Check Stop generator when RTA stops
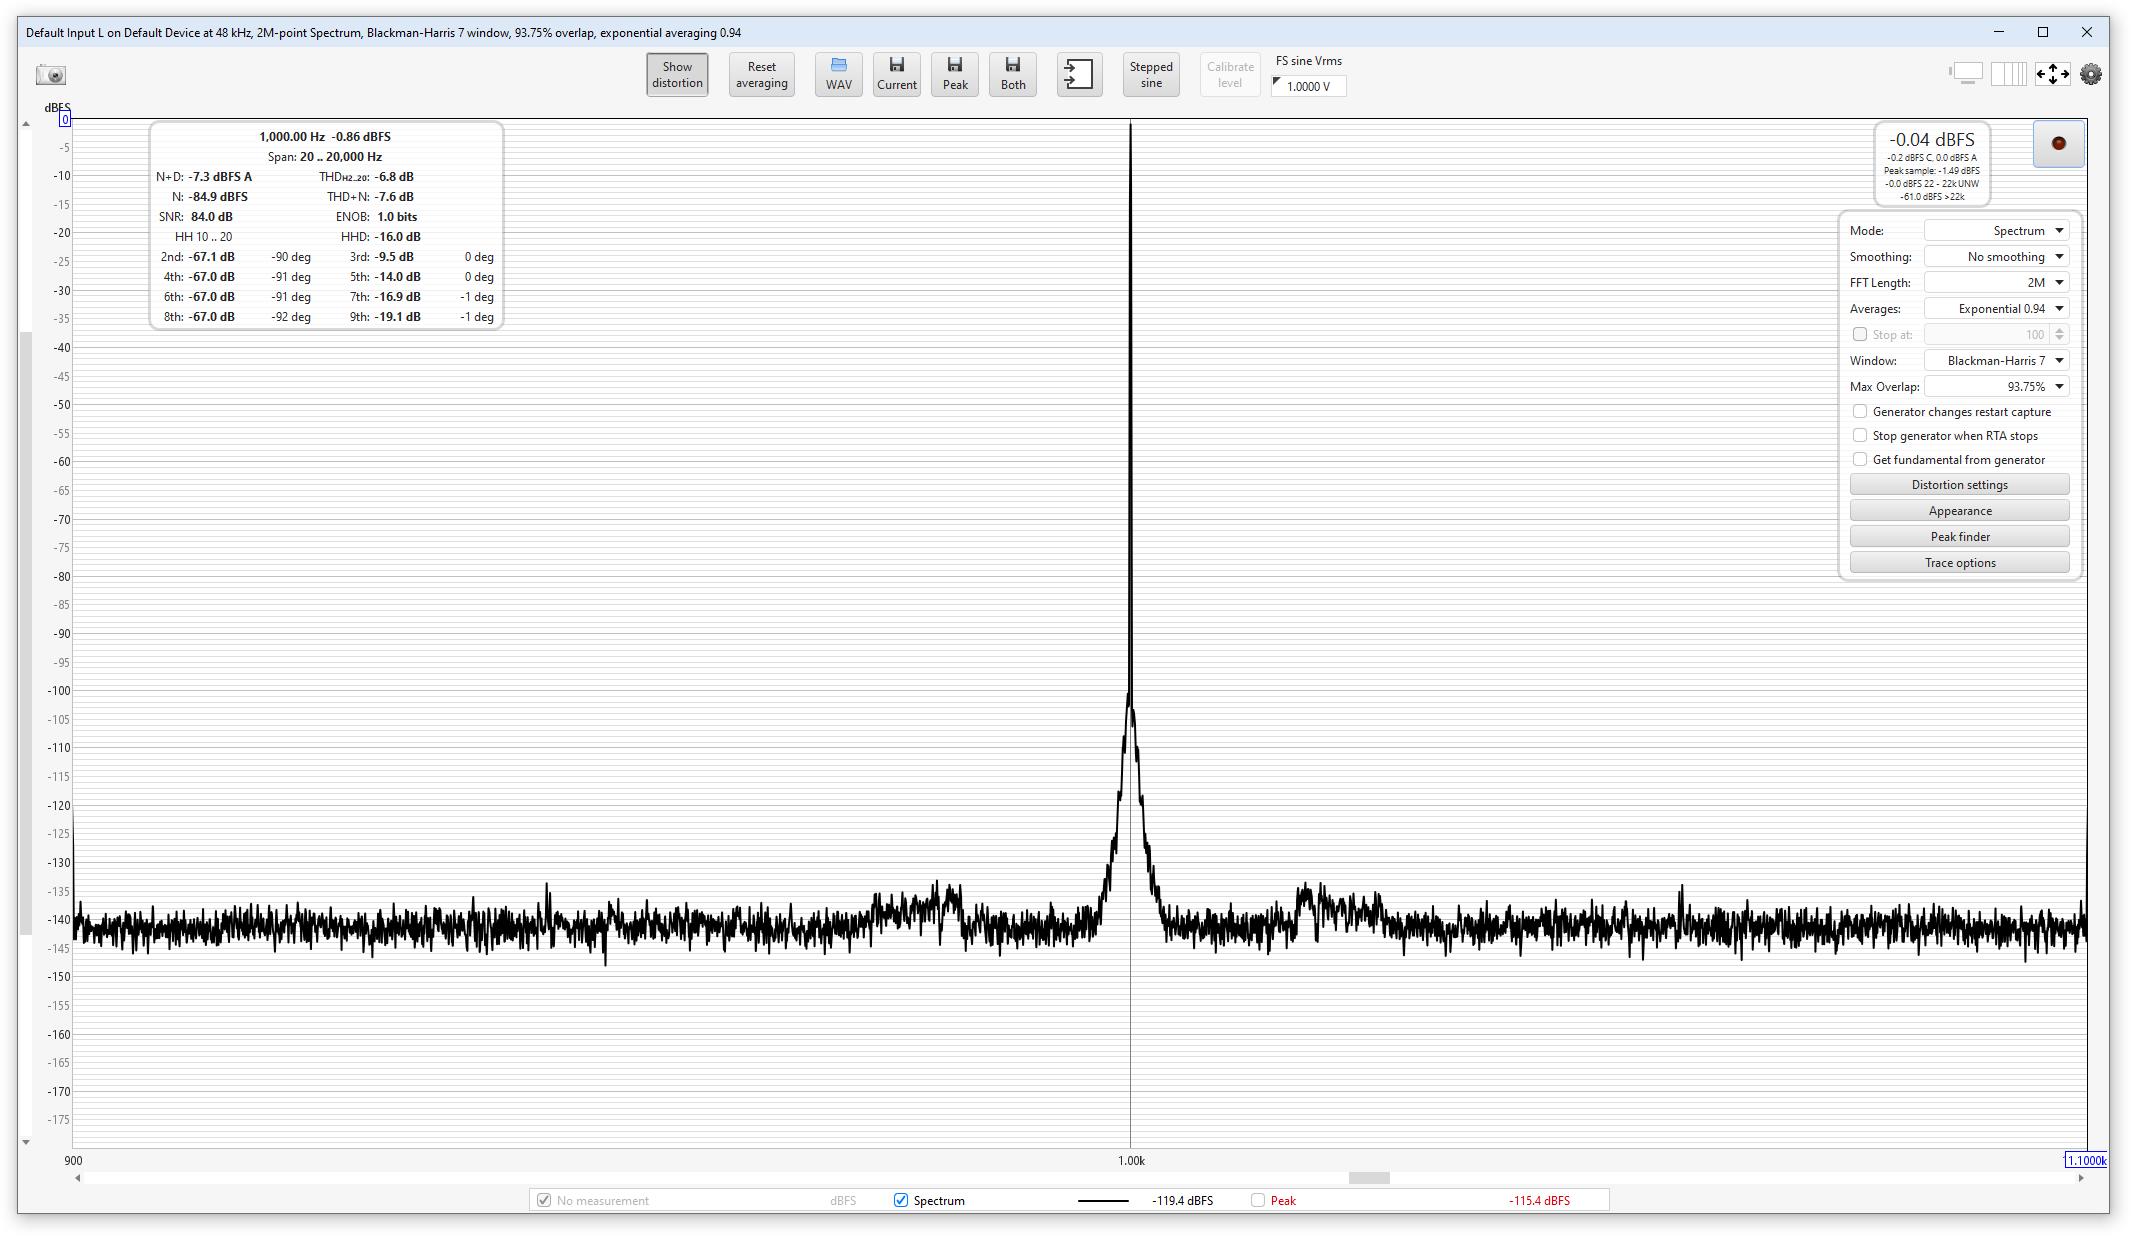Viewport: 2131px width, 1236px height. pos(1860,436)
